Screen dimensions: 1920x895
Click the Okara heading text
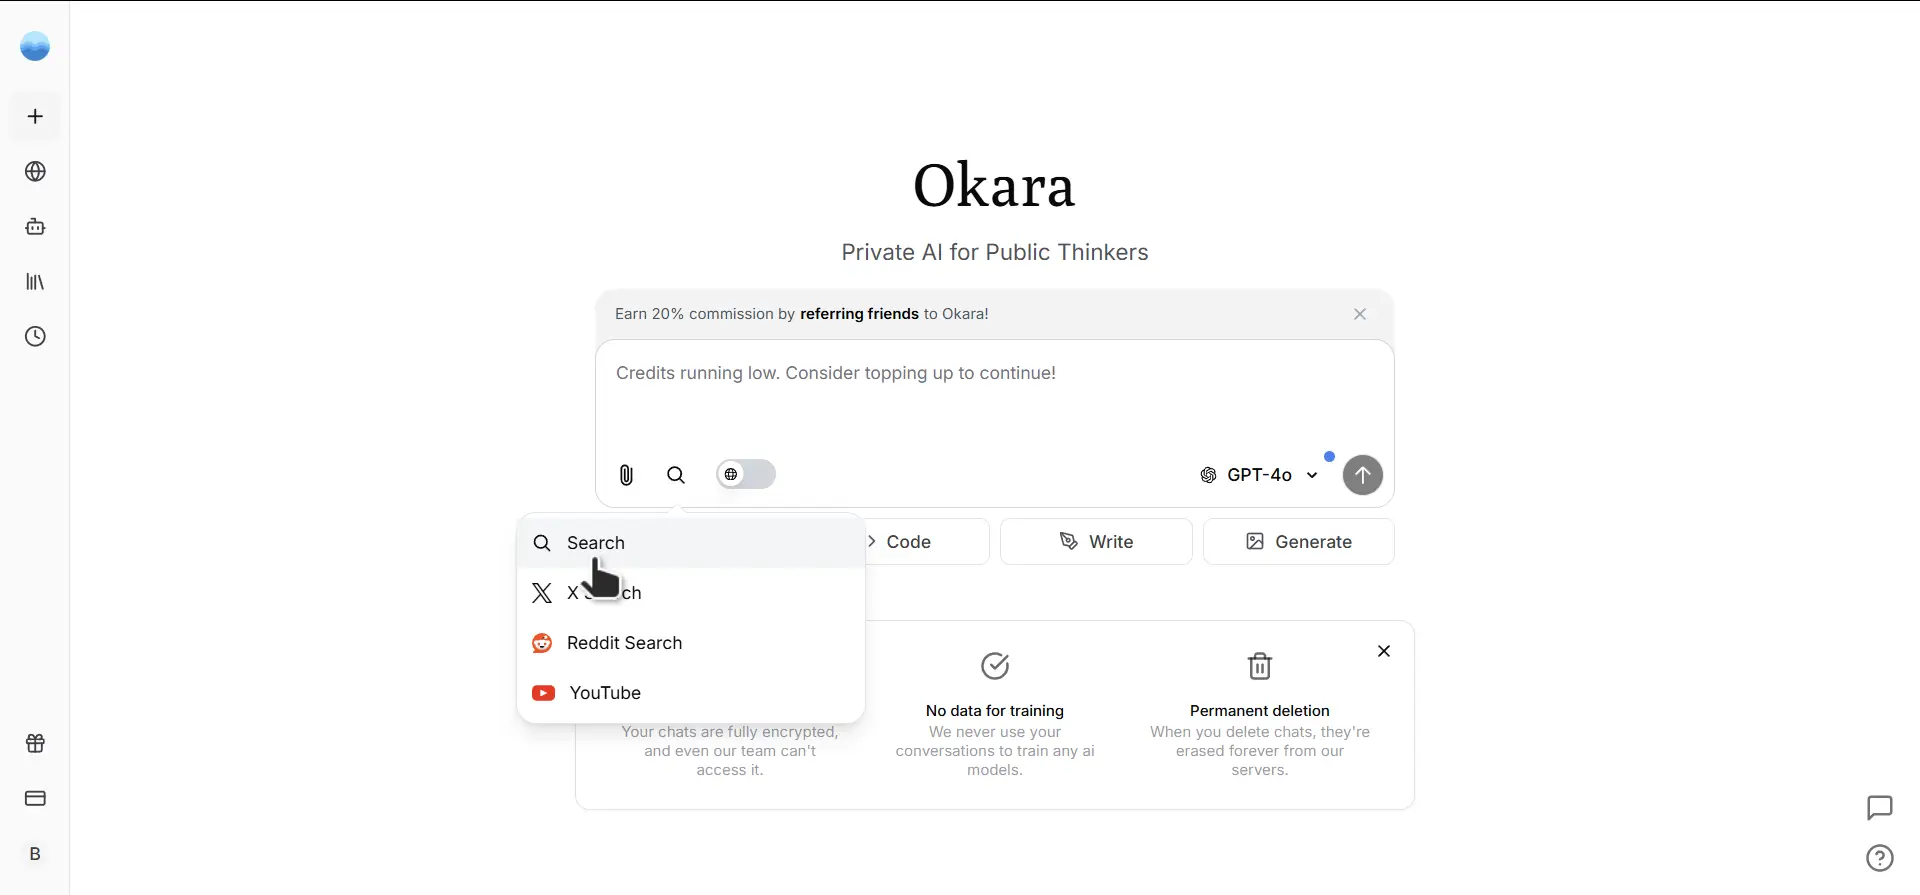(994, 186)
